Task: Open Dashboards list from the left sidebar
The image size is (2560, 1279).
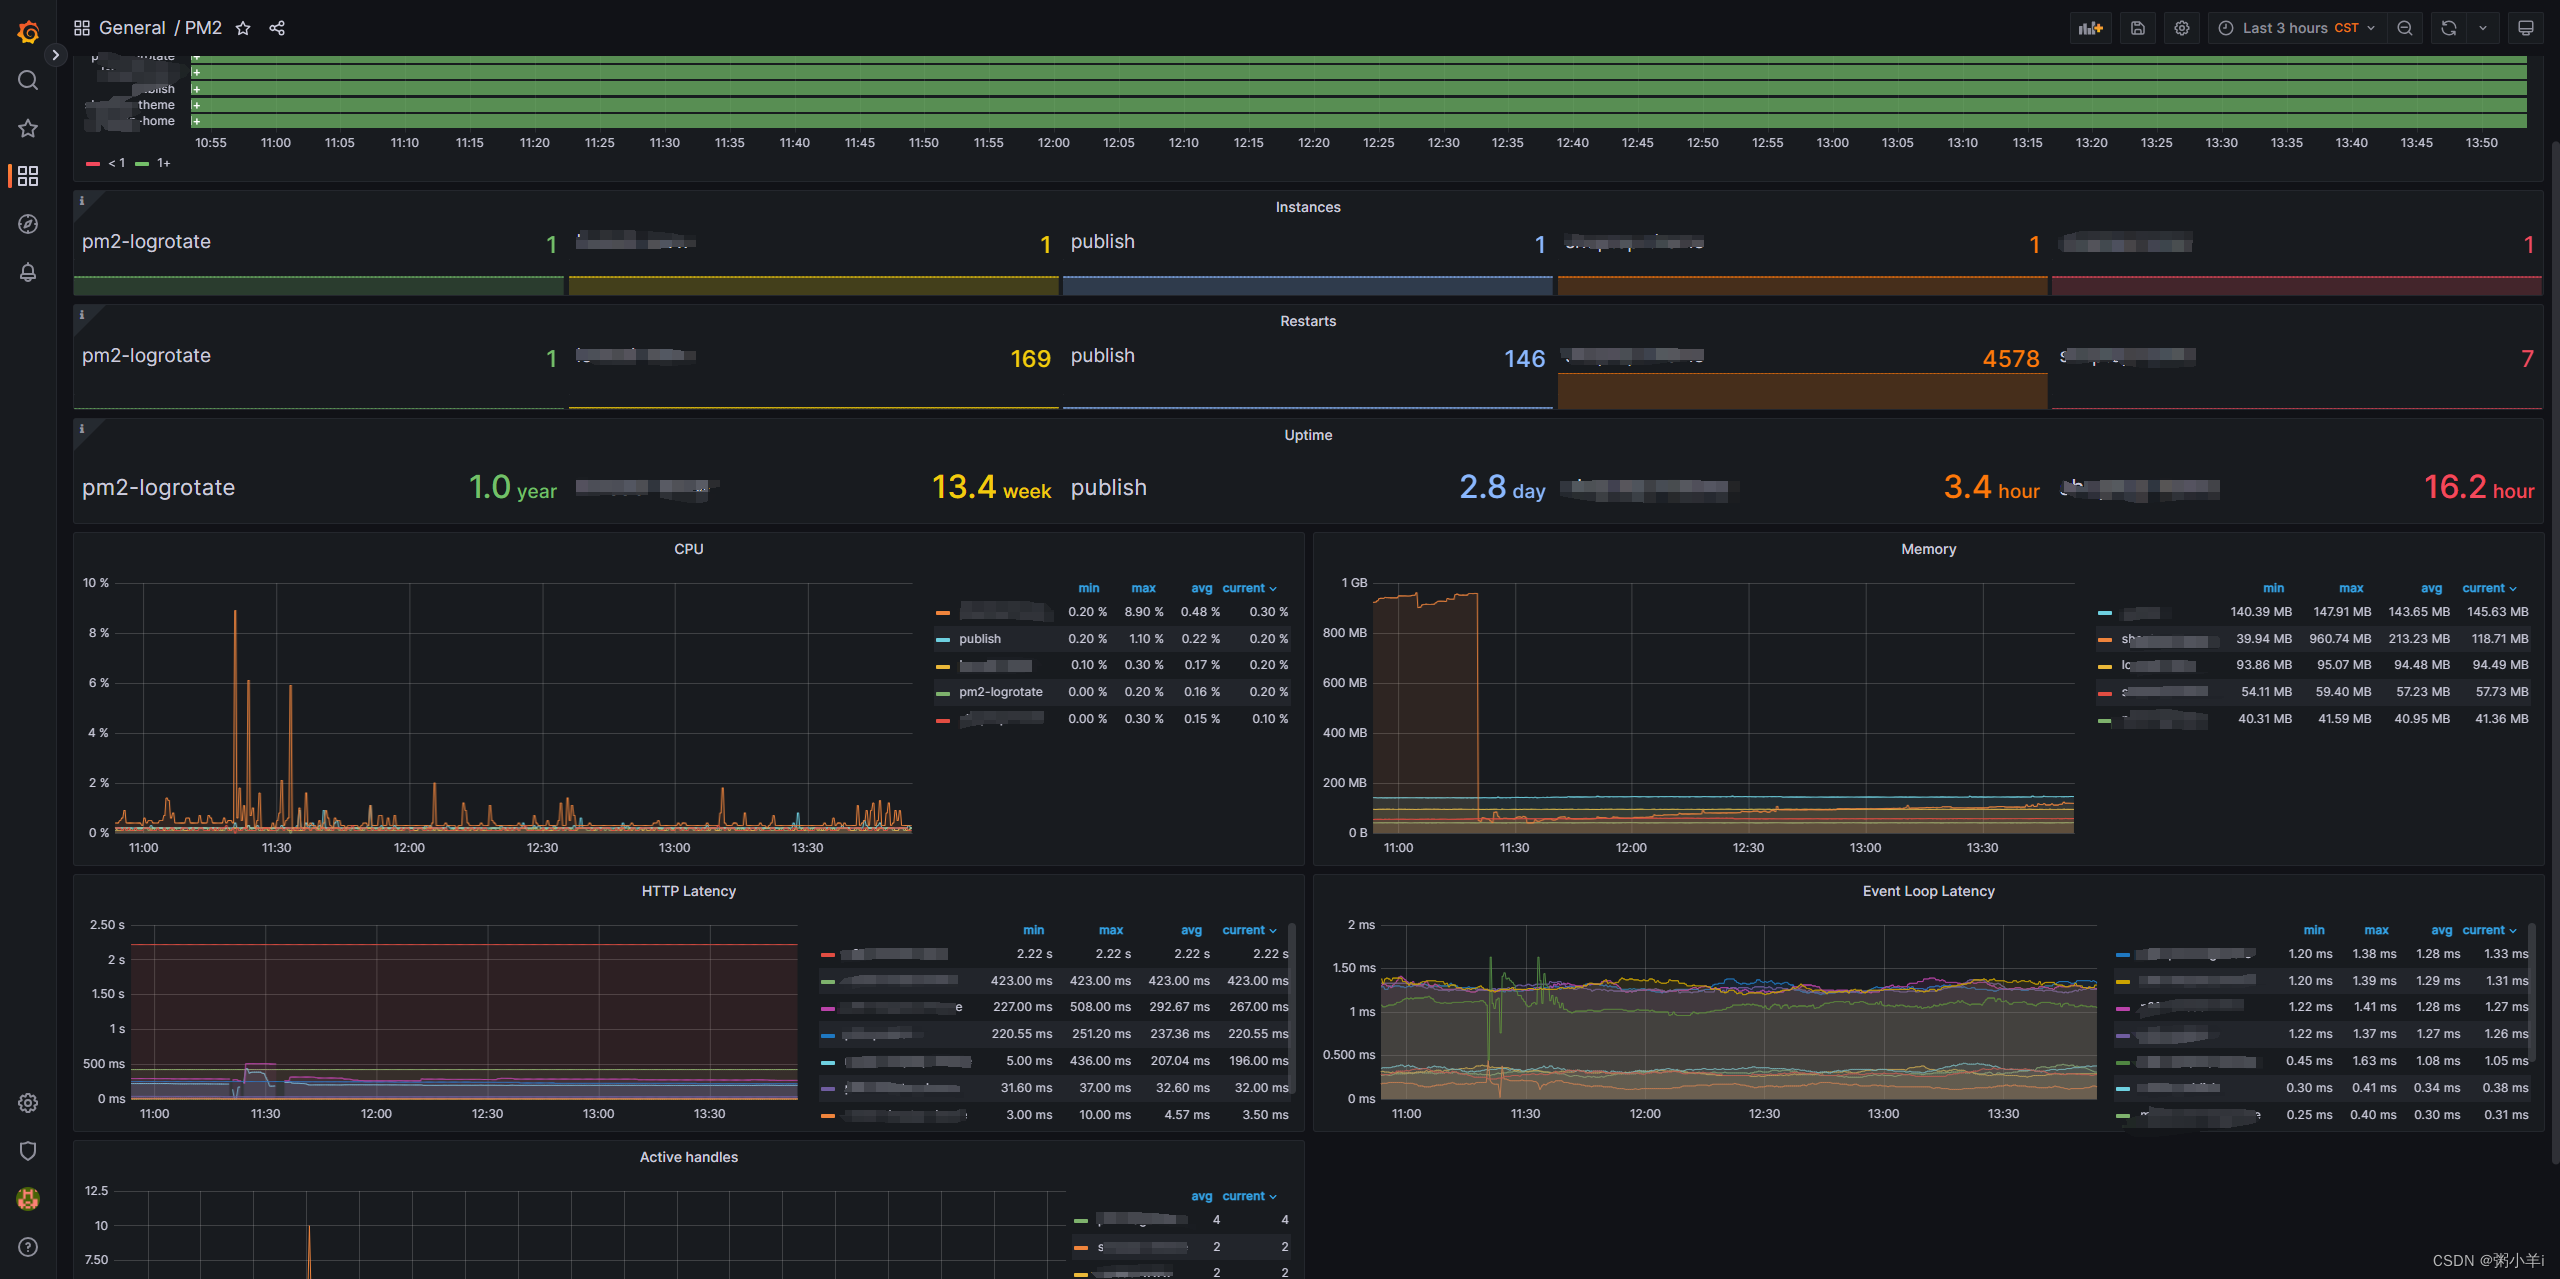Action: [27, 176]
